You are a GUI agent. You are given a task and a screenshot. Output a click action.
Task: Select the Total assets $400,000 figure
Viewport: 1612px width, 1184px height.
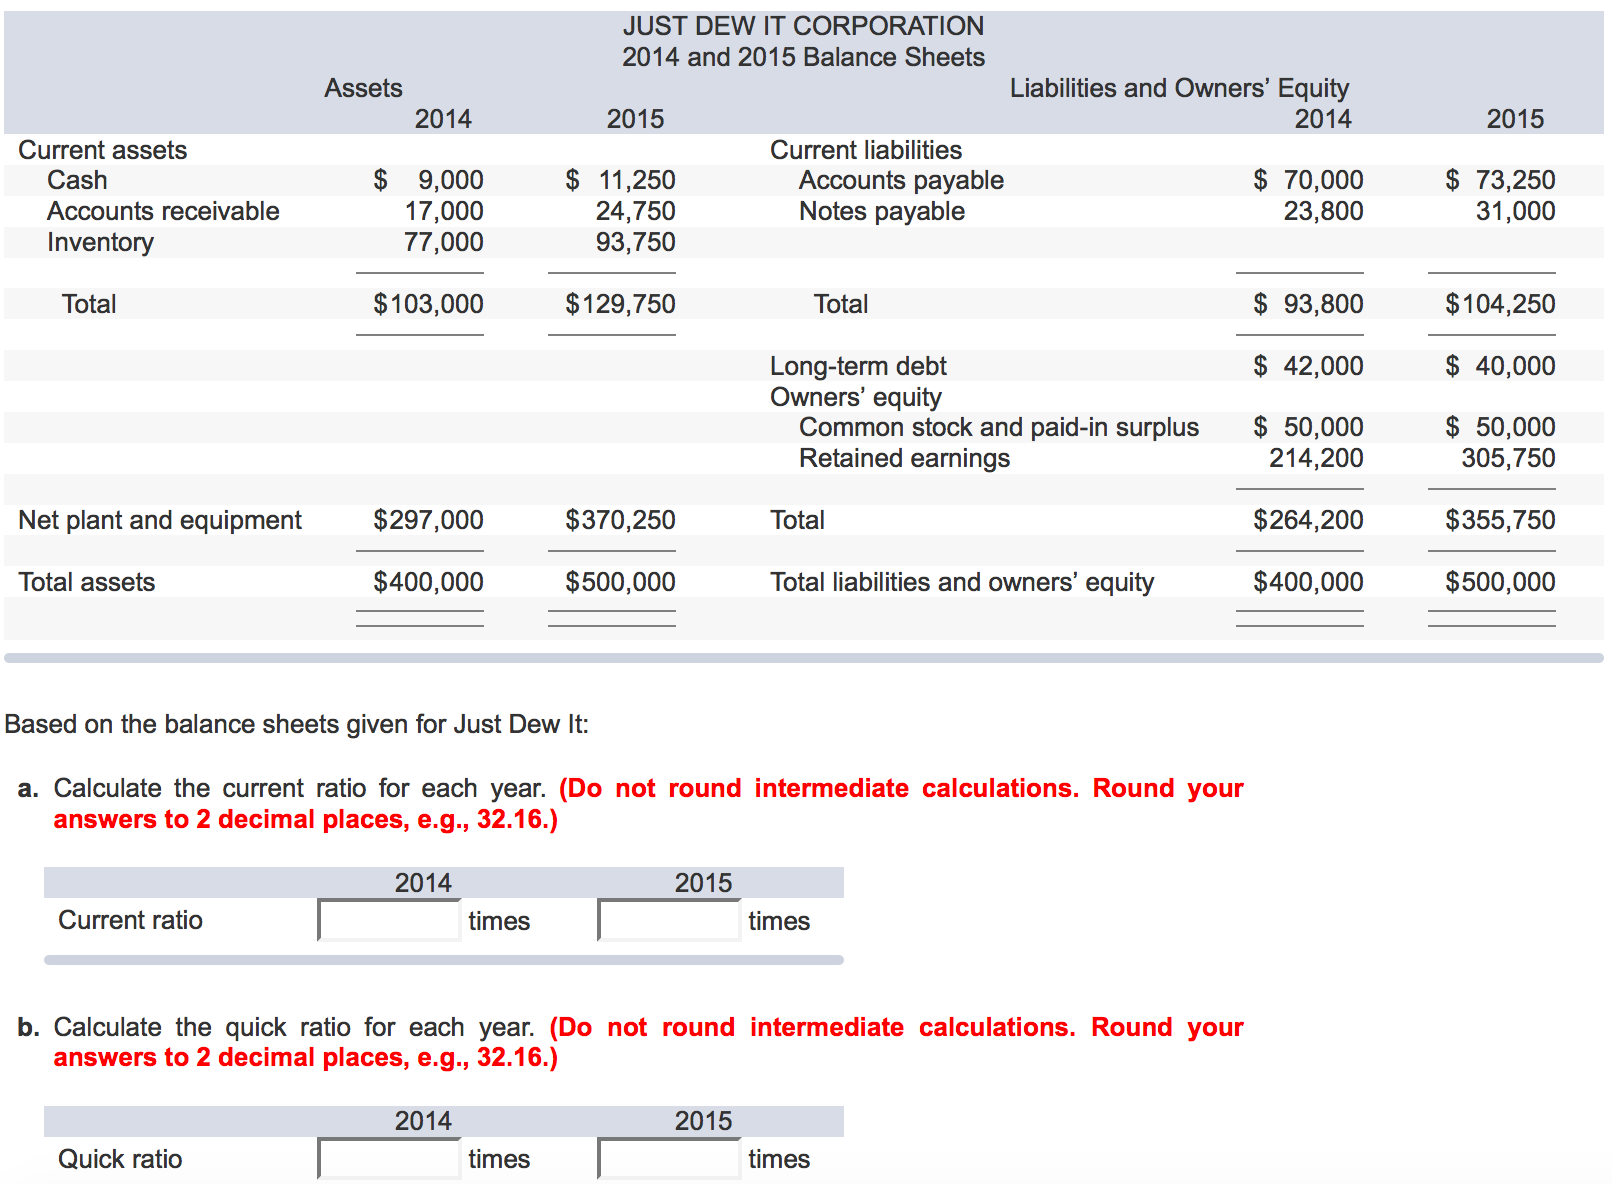coord(428,581)
